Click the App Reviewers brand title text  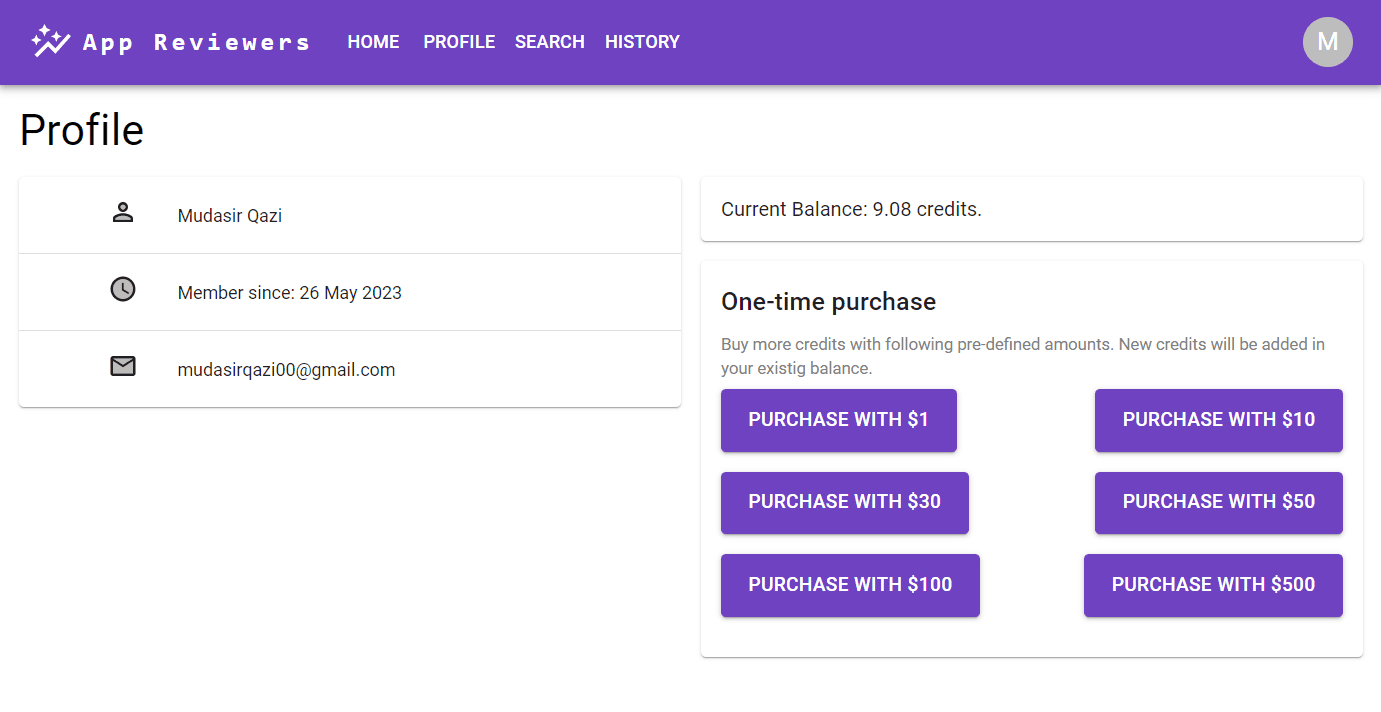[196, 42]
